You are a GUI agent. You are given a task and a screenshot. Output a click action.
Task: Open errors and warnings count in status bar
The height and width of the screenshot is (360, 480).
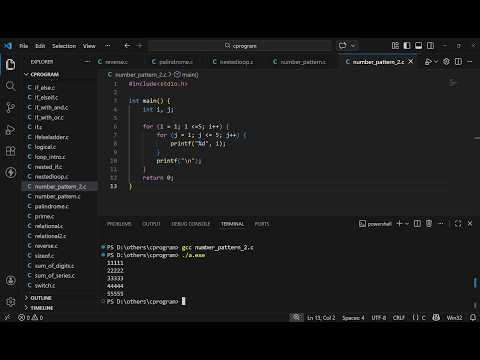(x=31, y=318)
